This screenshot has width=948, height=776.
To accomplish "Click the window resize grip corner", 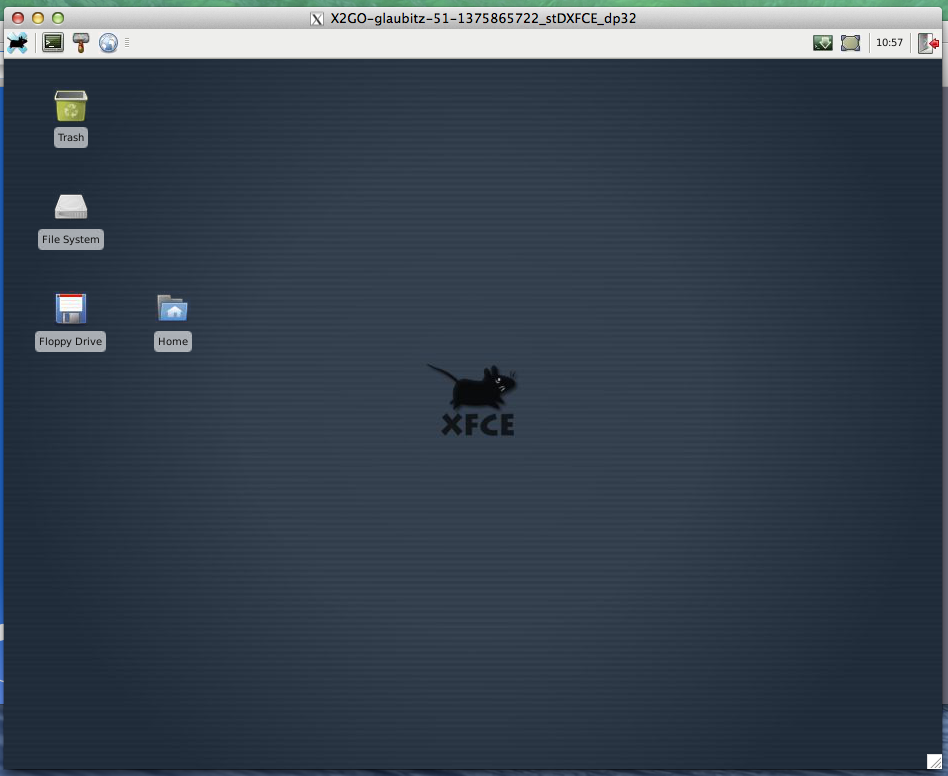I will pyautogui.click(x=934, y=761).
